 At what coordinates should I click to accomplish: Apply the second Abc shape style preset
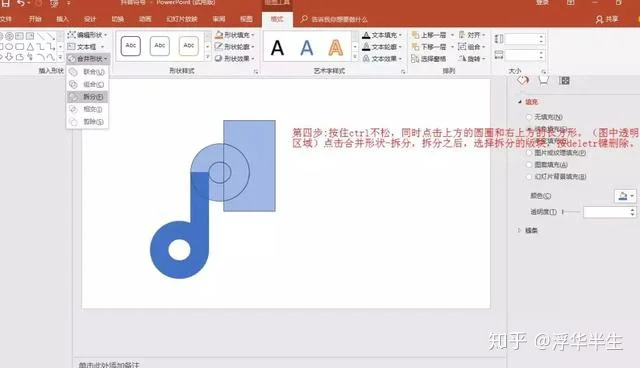click(x=160, y=46)
